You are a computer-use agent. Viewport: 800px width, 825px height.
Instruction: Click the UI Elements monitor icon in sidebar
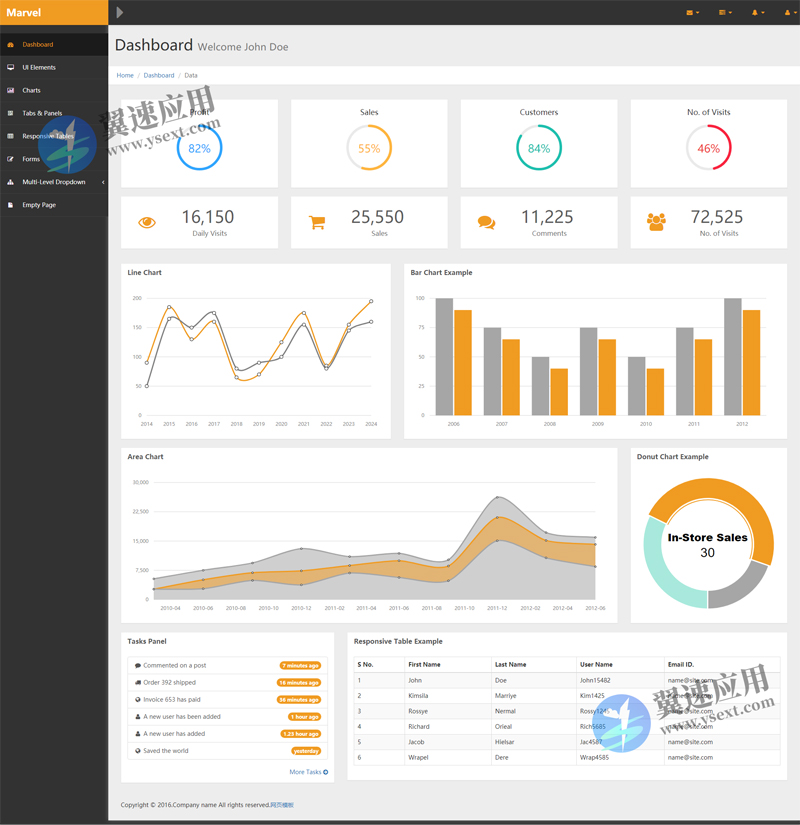pos(11,68)
